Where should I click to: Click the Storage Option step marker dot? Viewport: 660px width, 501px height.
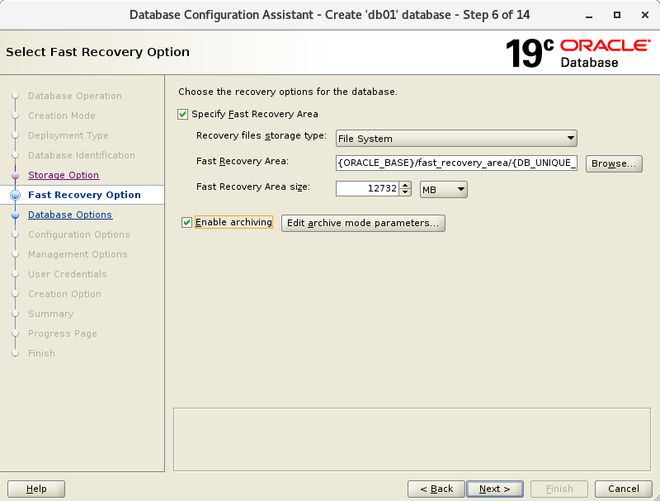pos(16,176)
